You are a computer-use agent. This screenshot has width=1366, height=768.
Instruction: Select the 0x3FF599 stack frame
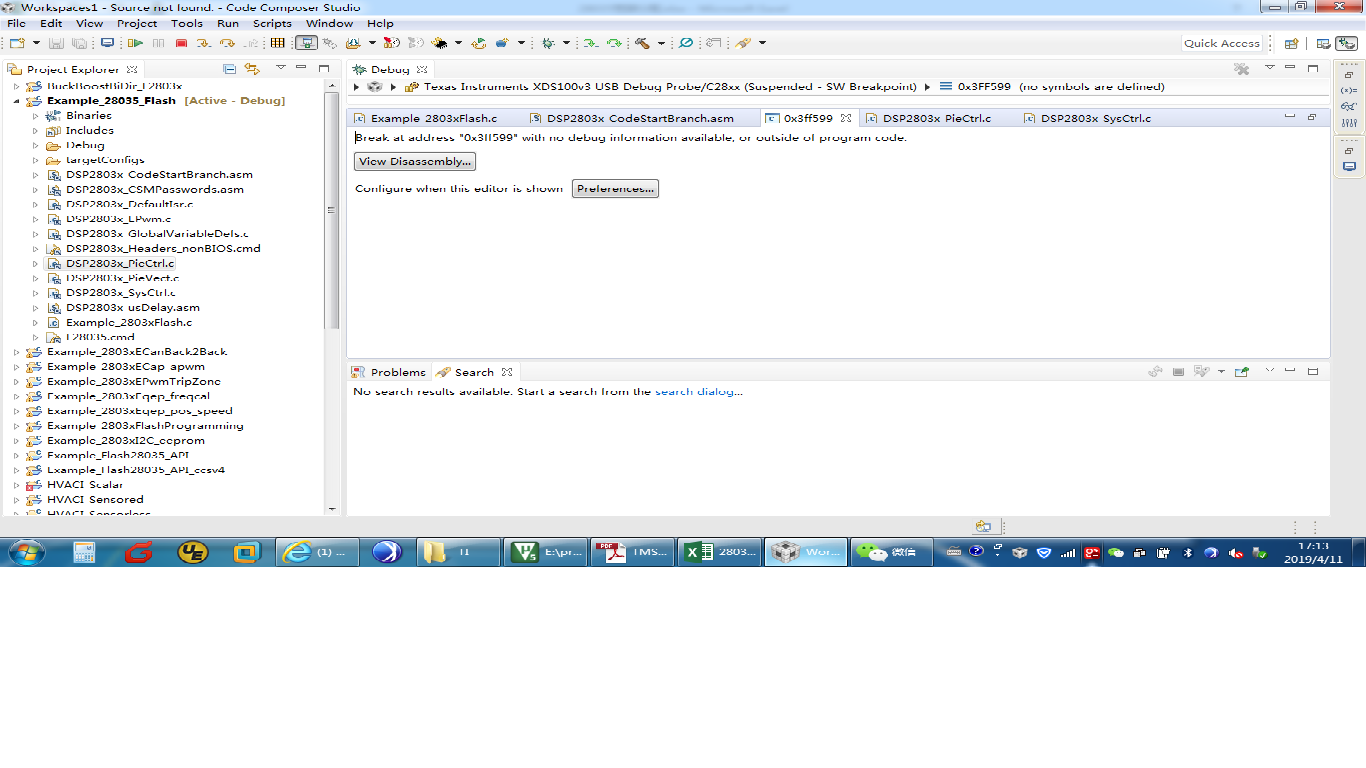click(x=1052, y=87)
